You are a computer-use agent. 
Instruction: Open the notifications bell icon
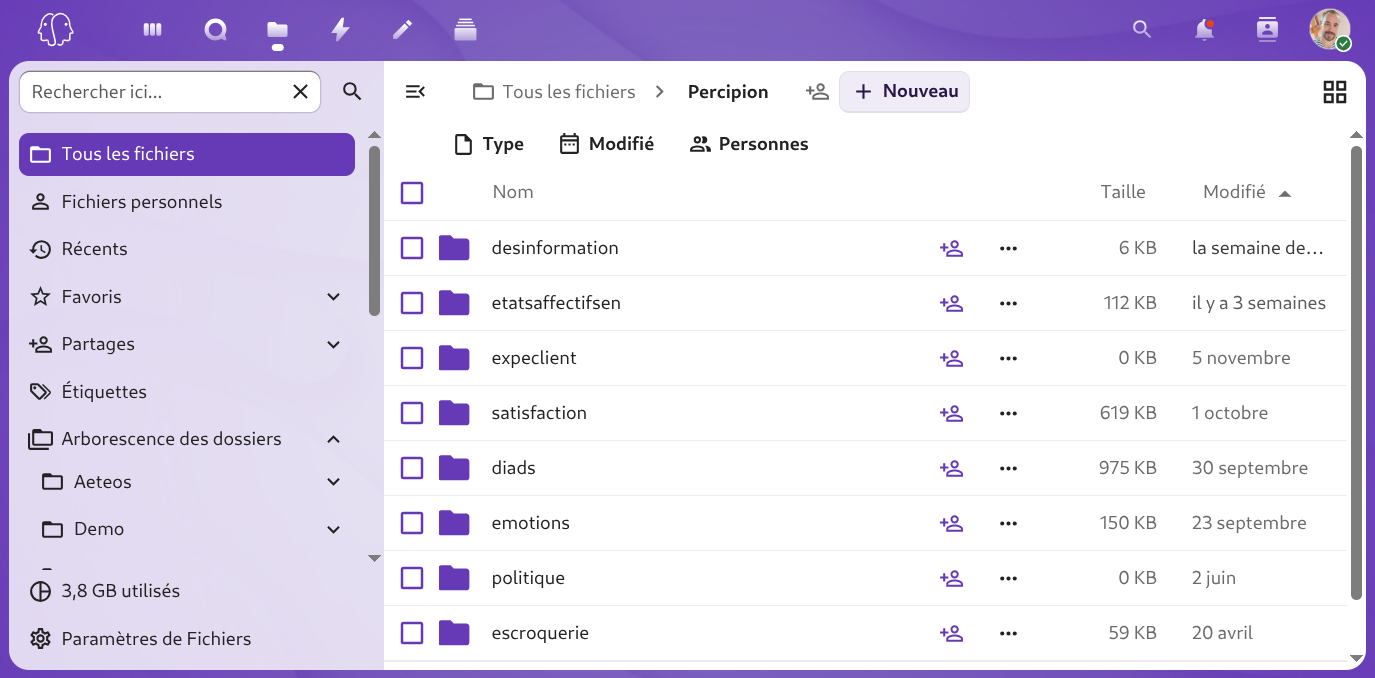click(1204, 30)
